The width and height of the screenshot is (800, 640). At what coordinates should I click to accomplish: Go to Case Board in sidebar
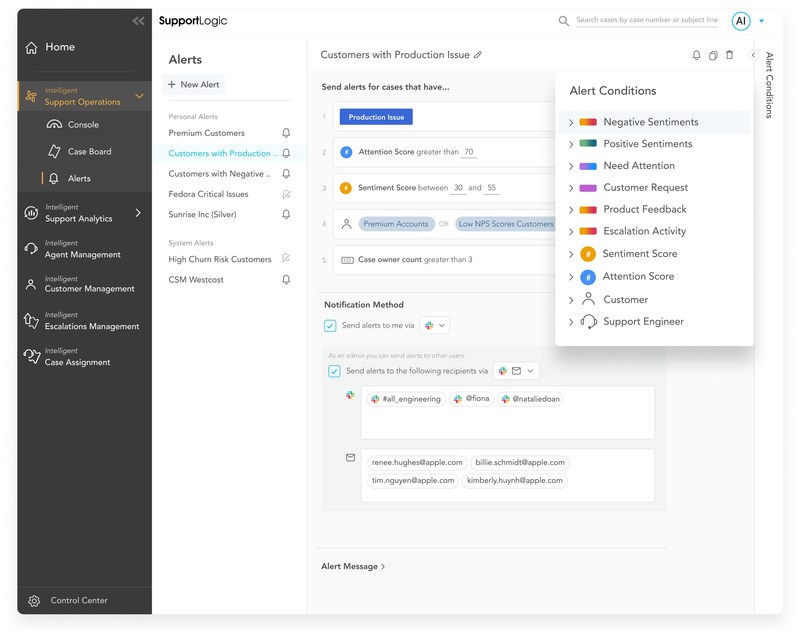coord(89,152)
